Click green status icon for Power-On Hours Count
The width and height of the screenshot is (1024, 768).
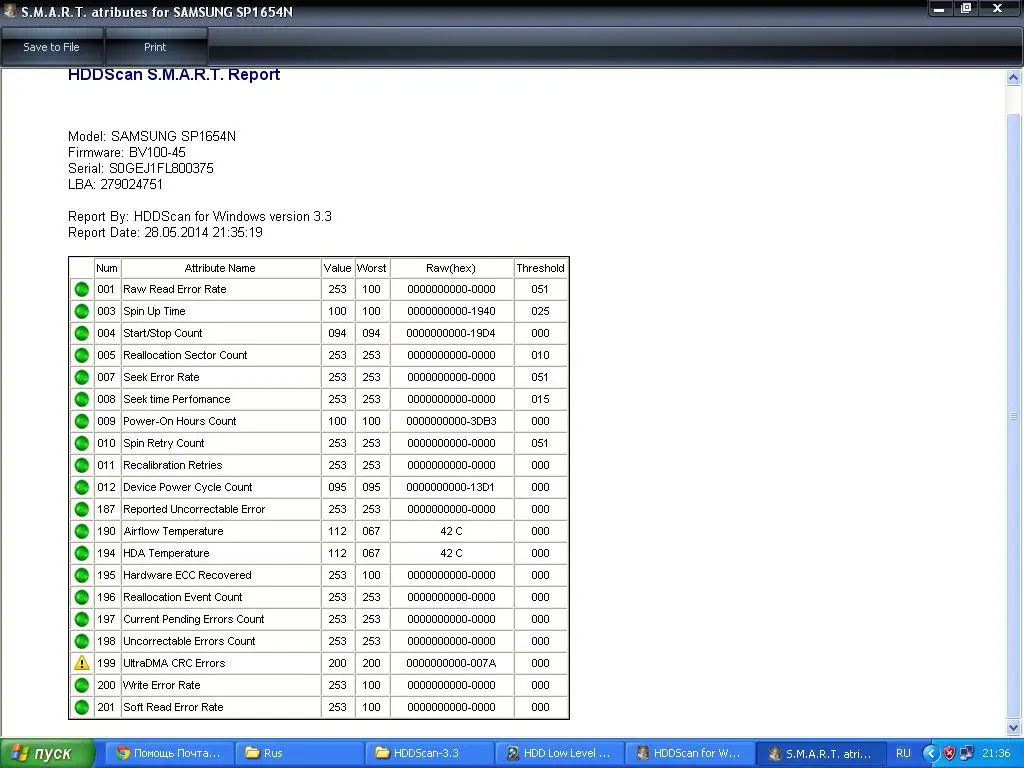pyautogui.click(x=82, y=421)
